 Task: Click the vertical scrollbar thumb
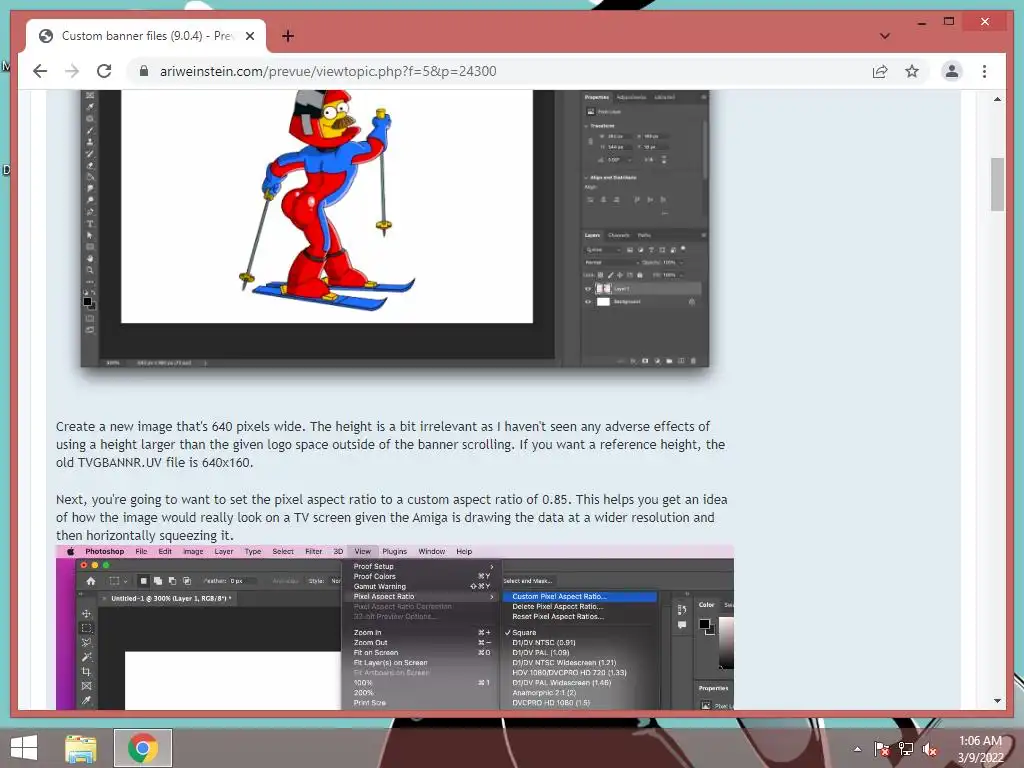[997, 184]
